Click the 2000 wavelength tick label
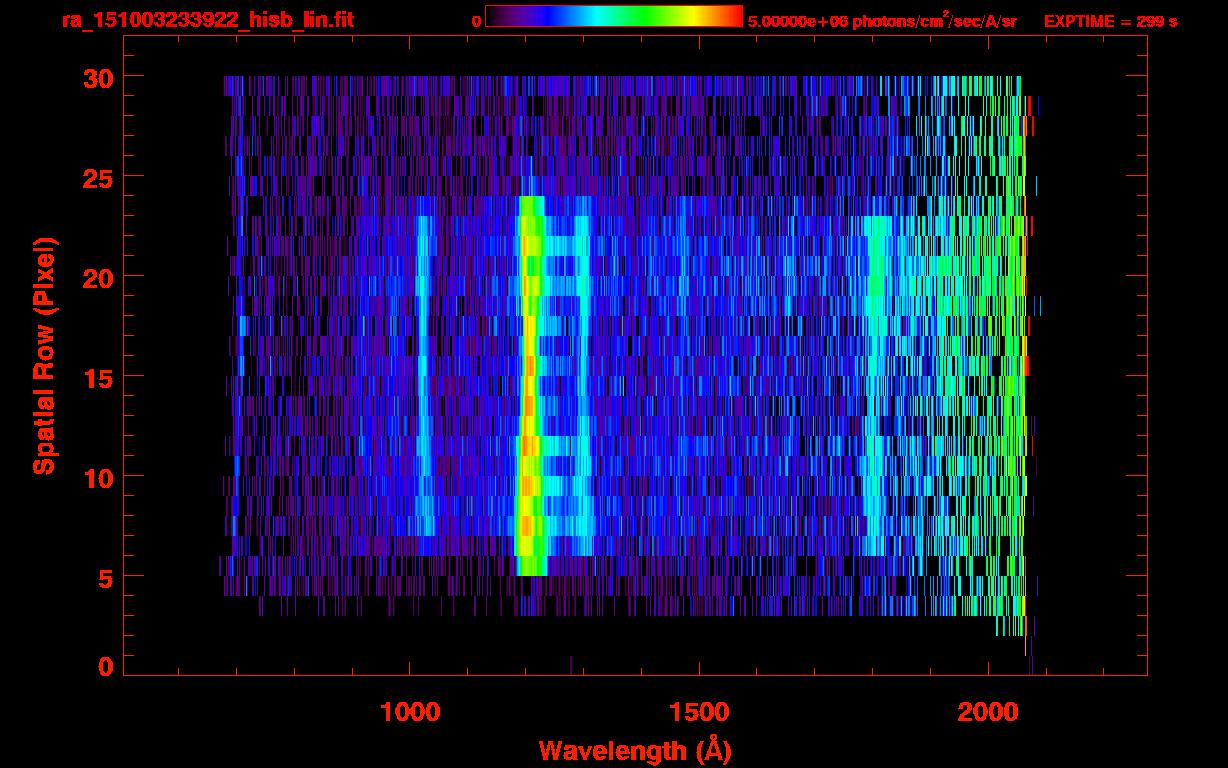Viewport: 1228px width, 768px height. 989,712
